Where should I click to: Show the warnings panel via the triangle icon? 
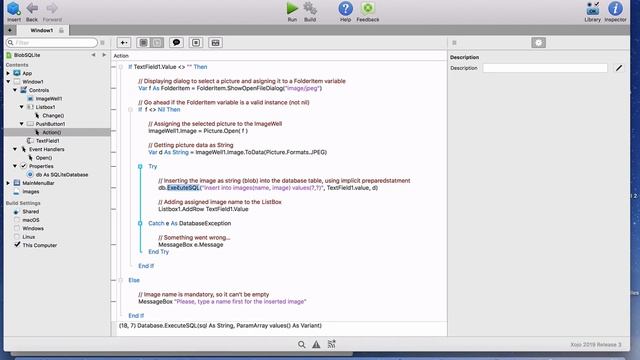click(316, 344)
